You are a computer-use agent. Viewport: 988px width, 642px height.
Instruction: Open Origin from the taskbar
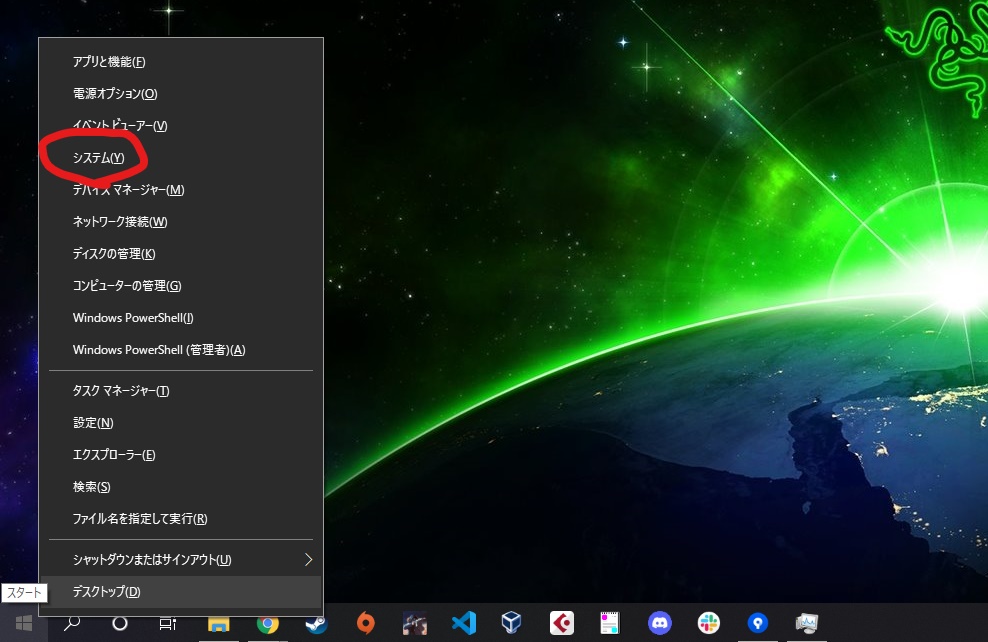[365, 623]
